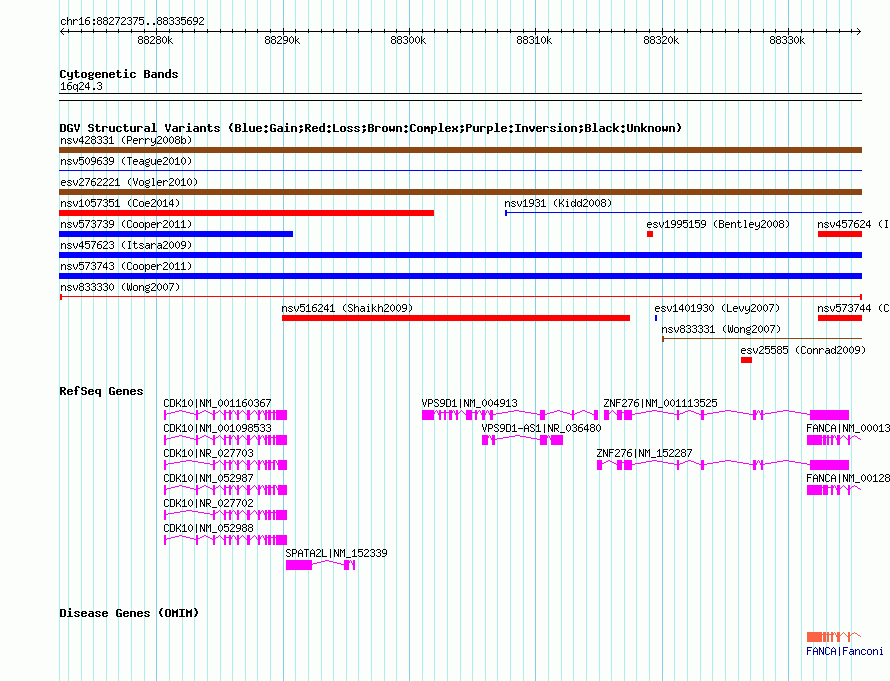Select the nsv1931 (Kidd2008) thin blue line
Screen dimensions: 890x681
[x=683, y=213]
